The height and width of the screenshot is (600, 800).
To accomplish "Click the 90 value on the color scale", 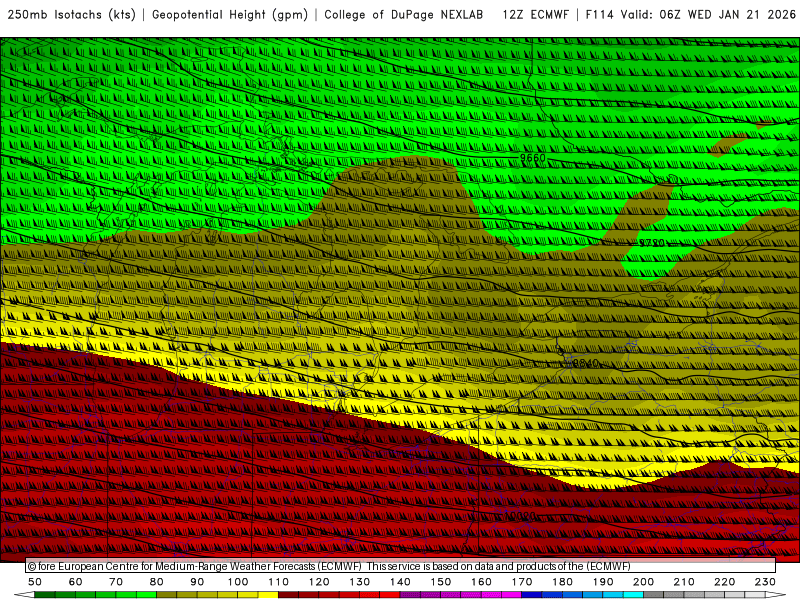I will pyautogui.click(x=197, y=582).
